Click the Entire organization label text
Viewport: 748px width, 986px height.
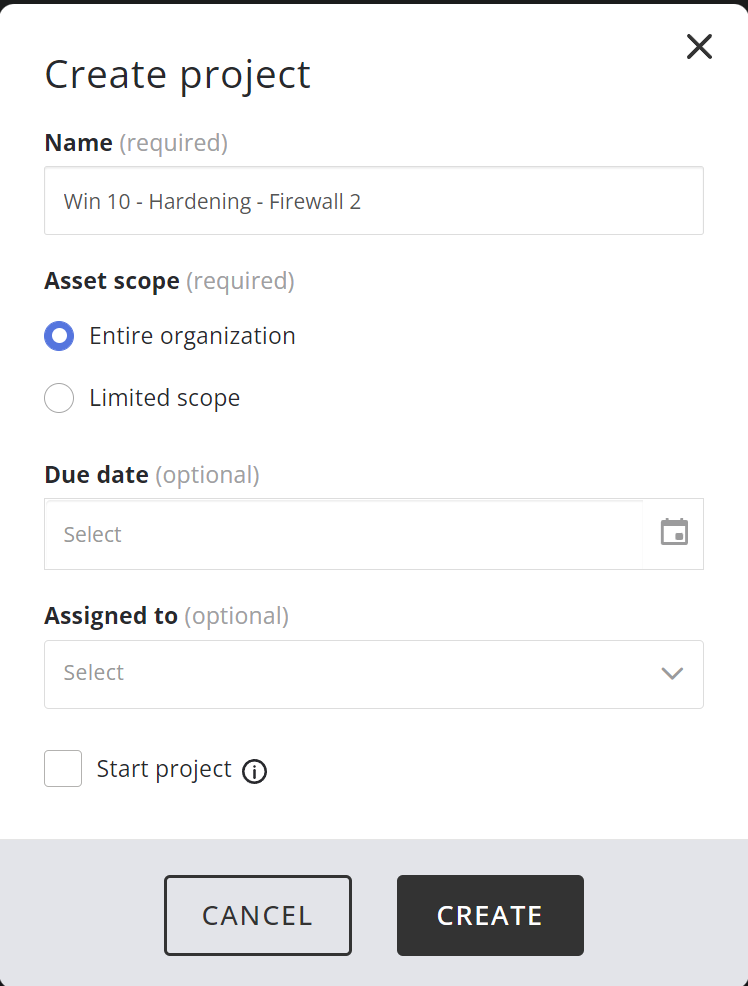click(192, 336)
